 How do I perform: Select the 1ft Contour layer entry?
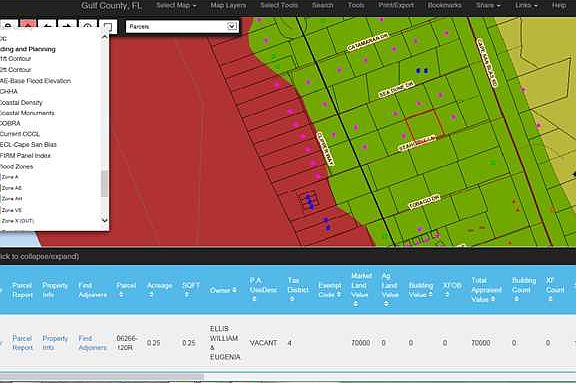point(15,59)
